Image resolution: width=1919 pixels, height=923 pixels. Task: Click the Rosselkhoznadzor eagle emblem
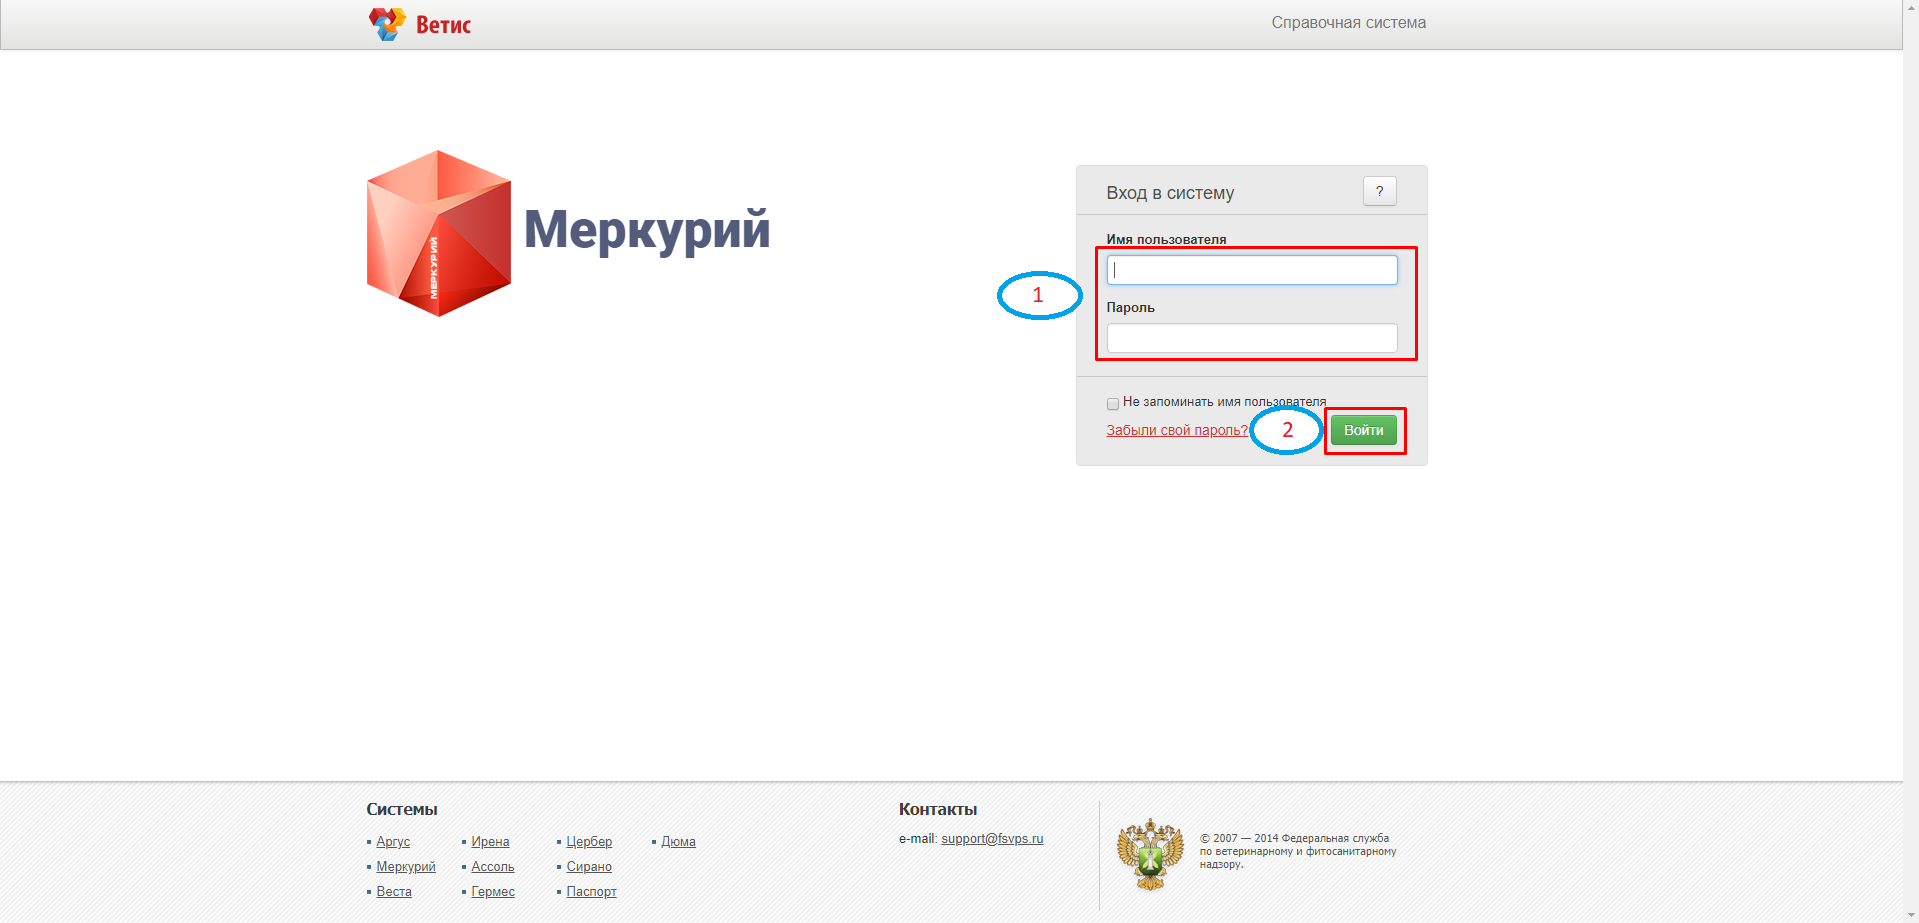(1150, 854)
